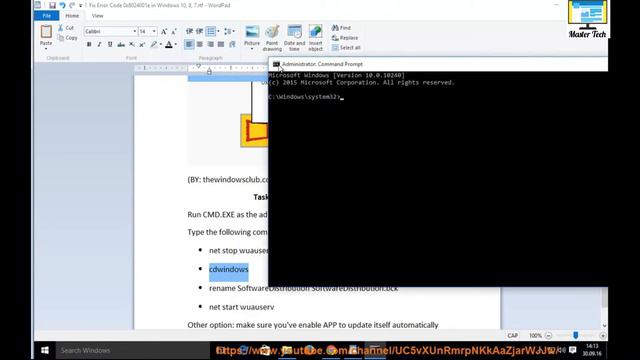Click the 'net start wuauserv' bullet line
This screenshot has height=360, width=640.
[242, 307]
